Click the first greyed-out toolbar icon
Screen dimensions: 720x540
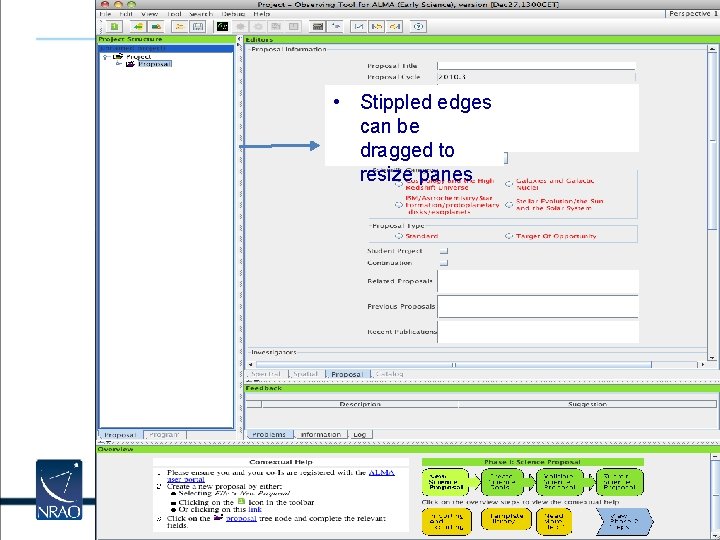tap(240, 27)
